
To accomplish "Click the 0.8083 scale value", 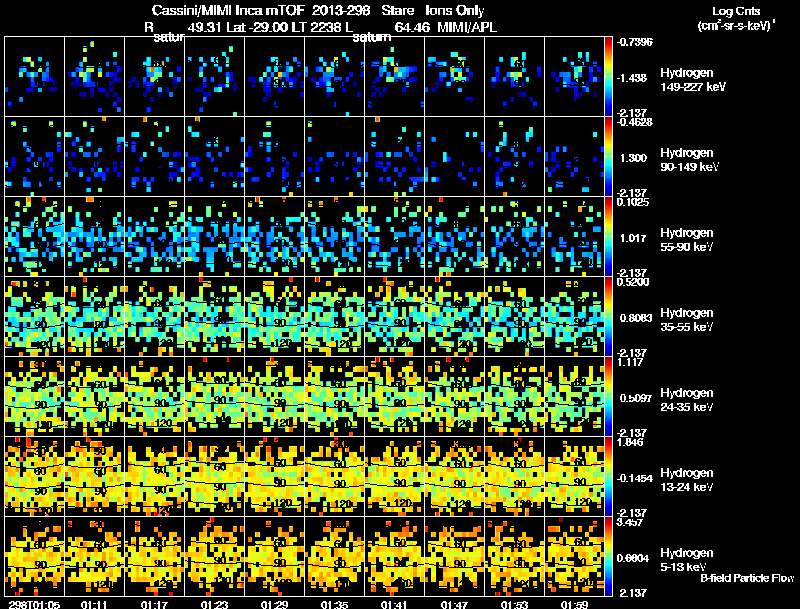I will pos(636,318).
